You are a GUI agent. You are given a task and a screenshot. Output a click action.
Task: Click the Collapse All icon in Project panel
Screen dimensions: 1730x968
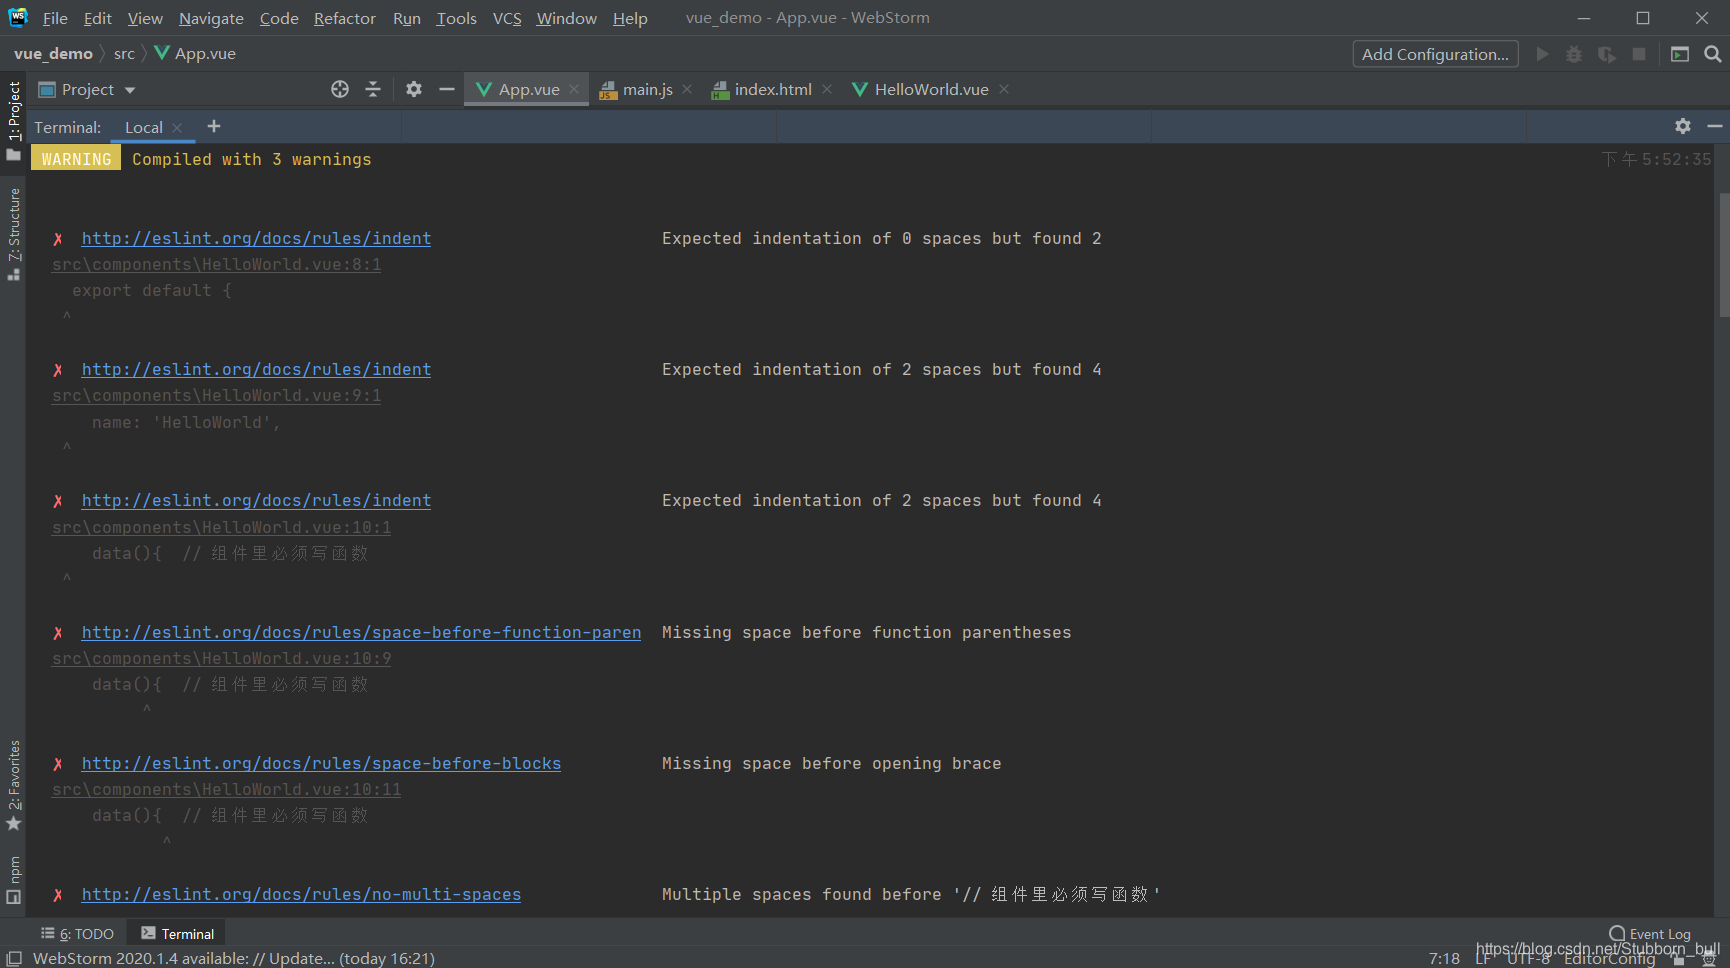click(373, 89)
